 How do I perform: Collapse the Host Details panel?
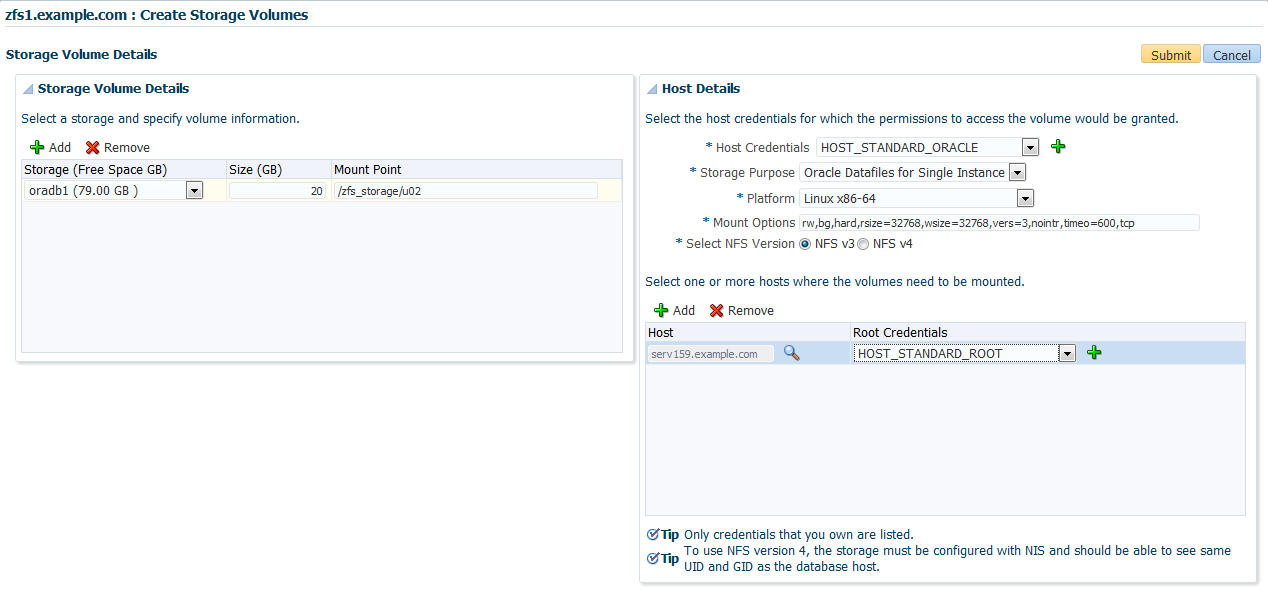coord(652,89)
